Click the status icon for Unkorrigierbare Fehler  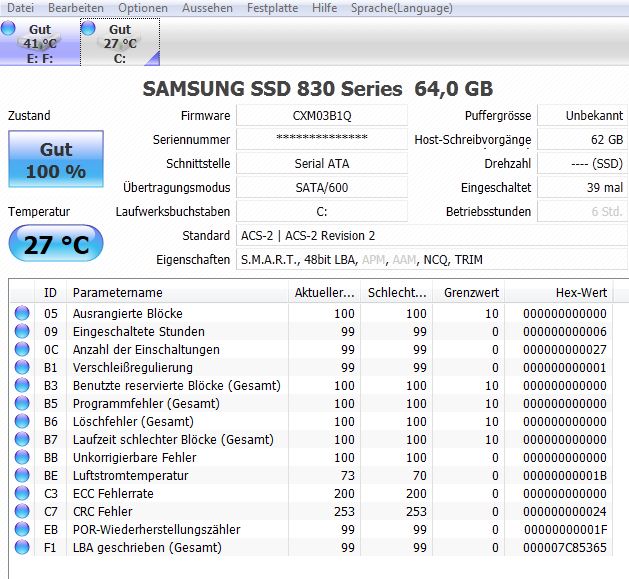coord(22,457)
